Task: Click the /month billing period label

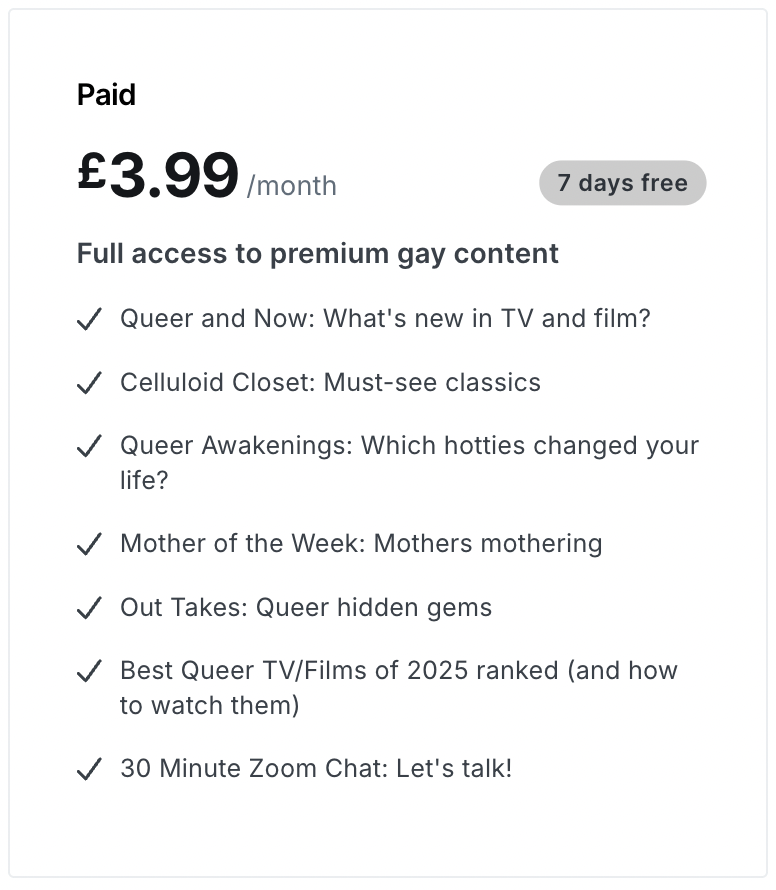Action: pyautogui.click(x=292, y=186)
